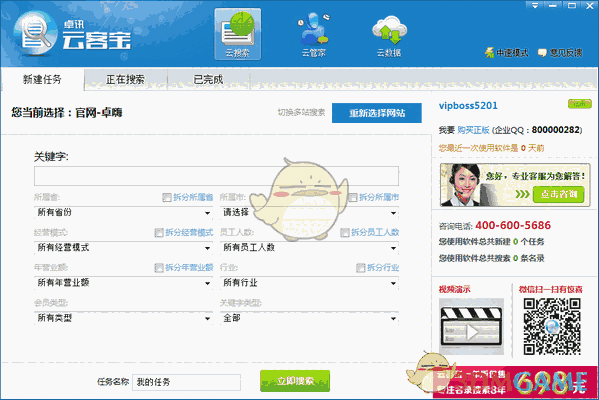This screenshot has height=400, width=599.
Task: Click the 点击咨询 consult button
Action: click(x=559, y=194)
